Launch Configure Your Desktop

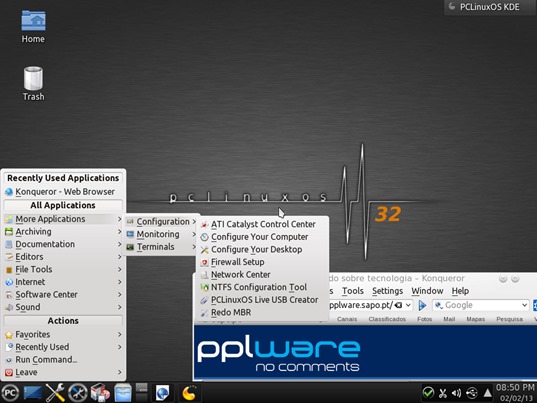[263, 250]
